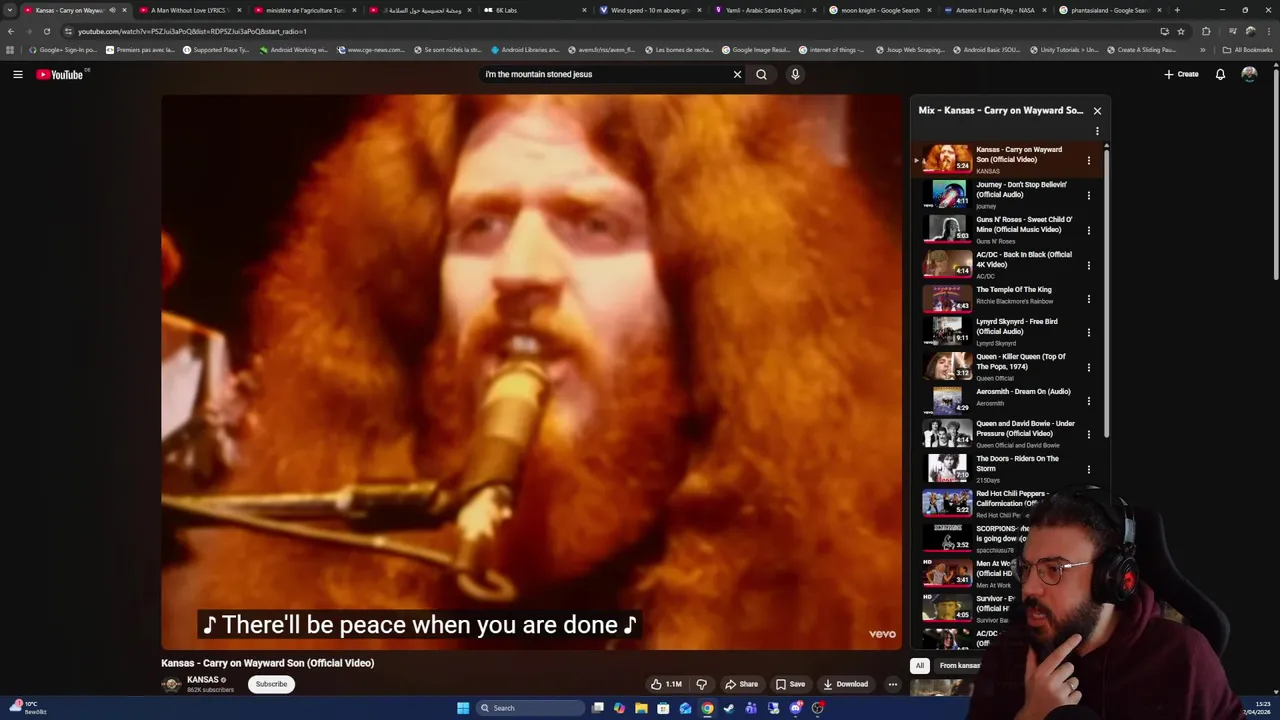Viewport: 1280px width, 720px height.
Task: Open options for Queen Killer Queen item
Action: tap(1089, 367)
